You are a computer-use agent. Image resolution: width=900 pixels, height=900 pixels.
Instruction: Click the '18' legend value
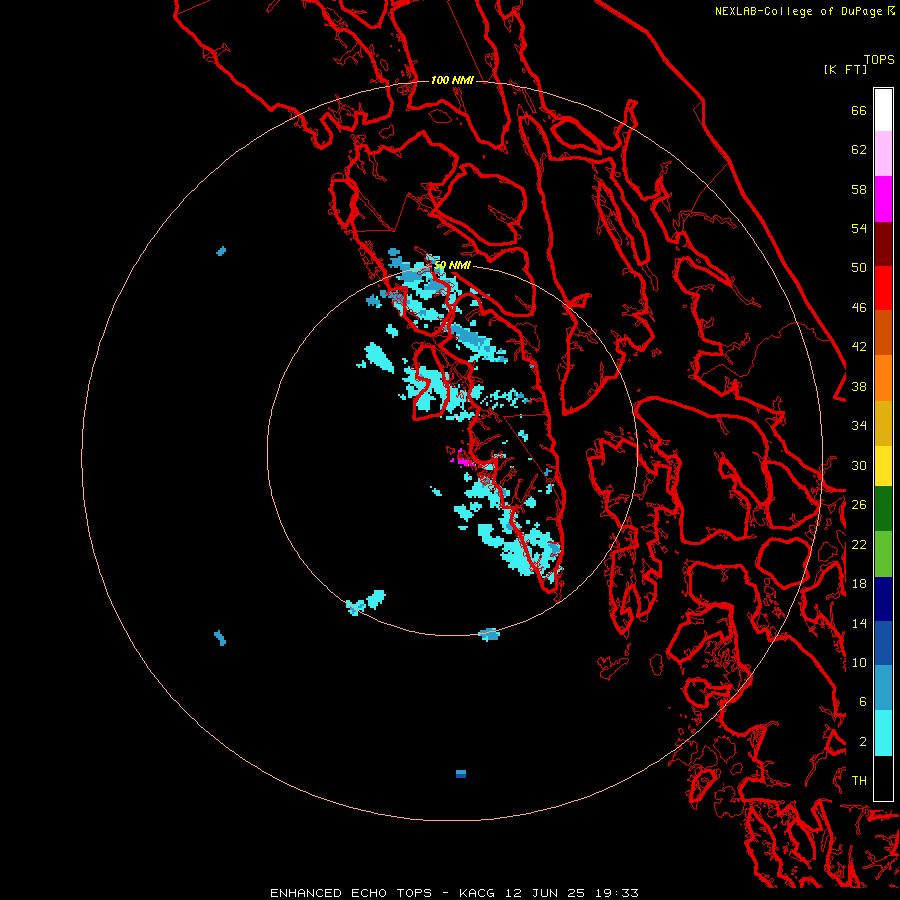coord(859,584)
